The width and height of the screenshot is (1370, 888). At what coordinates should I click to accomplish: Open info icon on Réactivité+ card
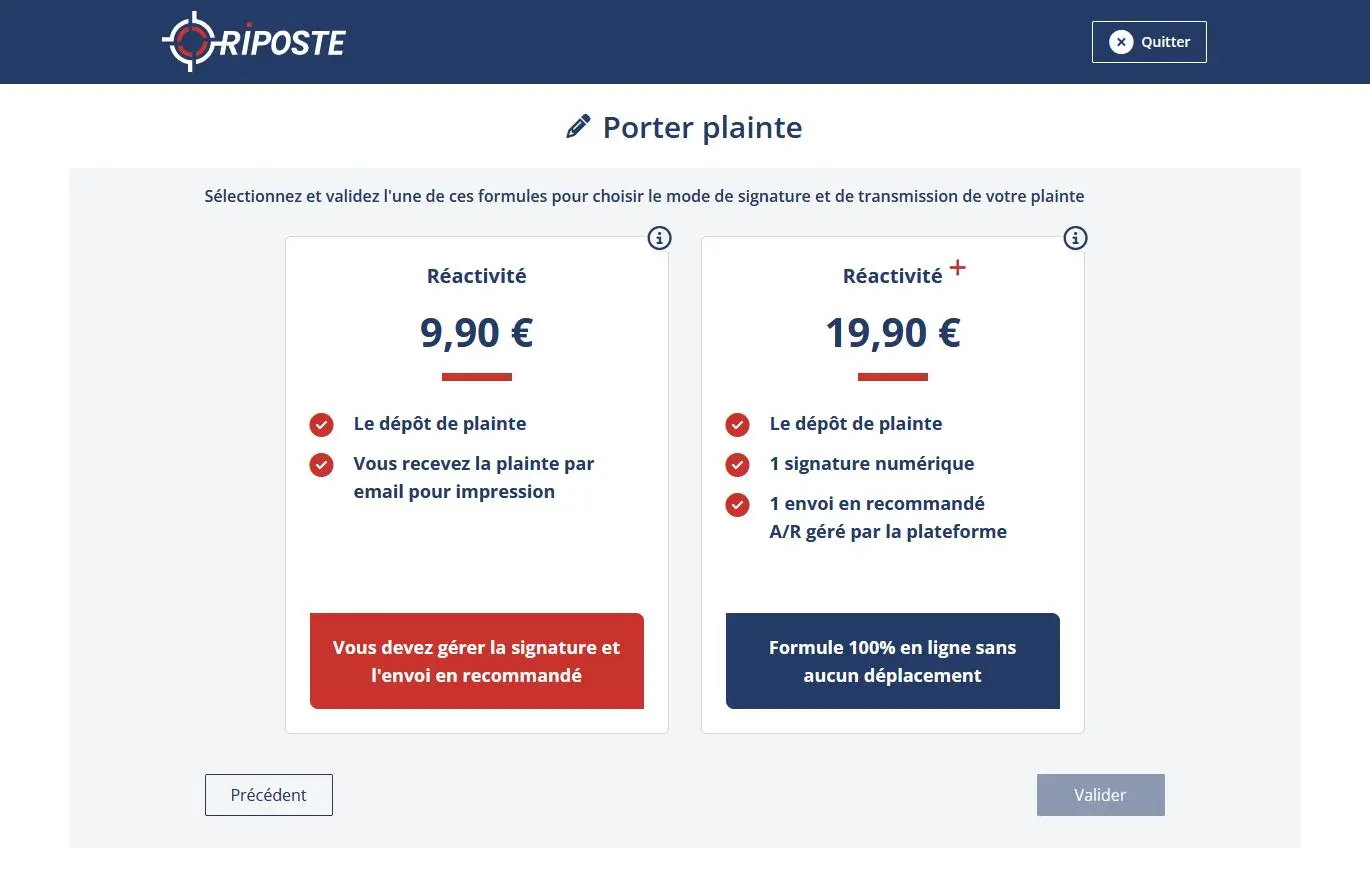pos(1075,238)
